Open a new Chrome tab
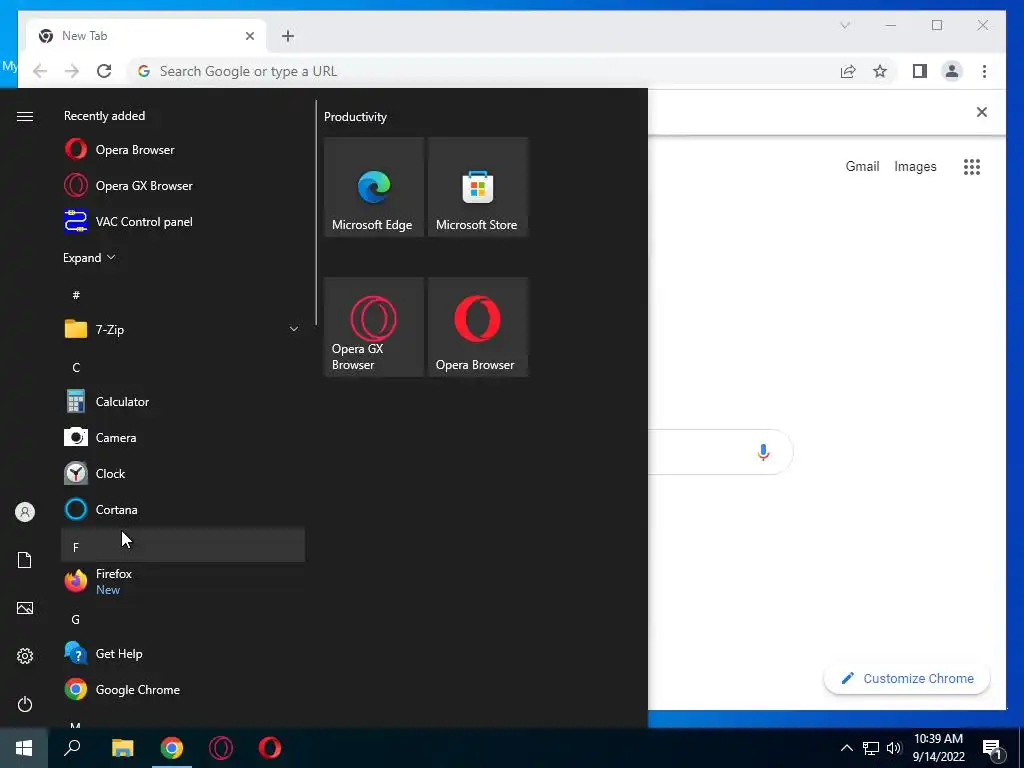The image size is (1024, 768). point(288,36)
